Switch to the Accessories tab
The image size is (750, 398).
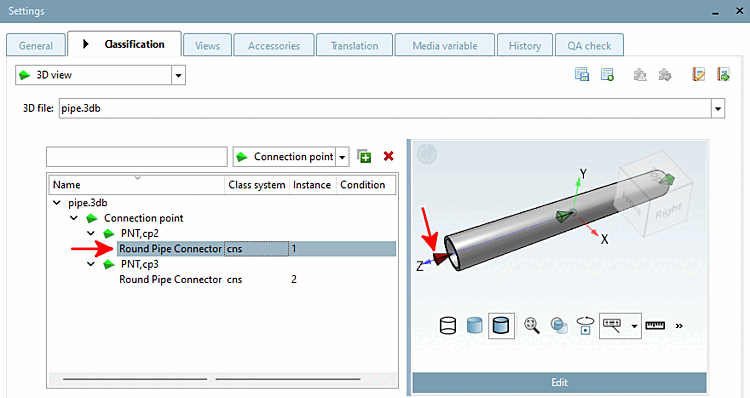point(274,46)
